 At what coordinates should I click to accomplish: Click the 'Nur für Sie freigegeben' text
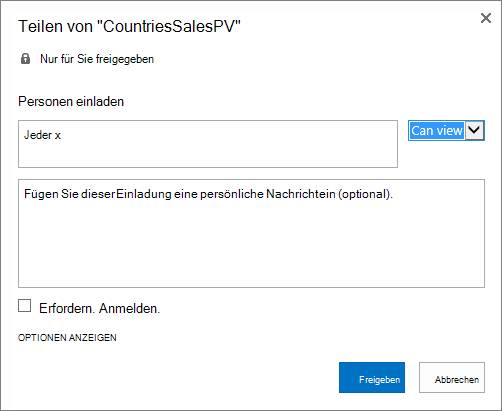pyautogui.click(x=97, y=59)
